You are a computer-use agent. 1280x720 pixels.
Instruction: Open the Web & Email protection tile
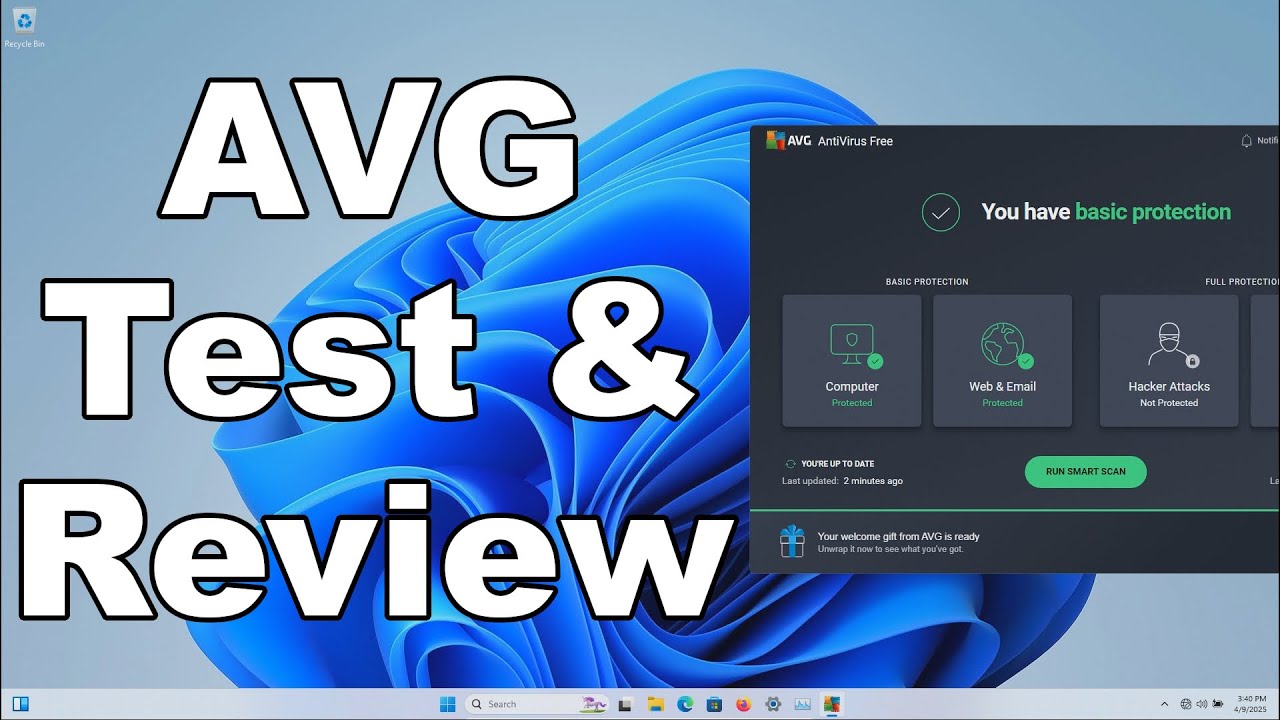click(x=1002, y=361)
